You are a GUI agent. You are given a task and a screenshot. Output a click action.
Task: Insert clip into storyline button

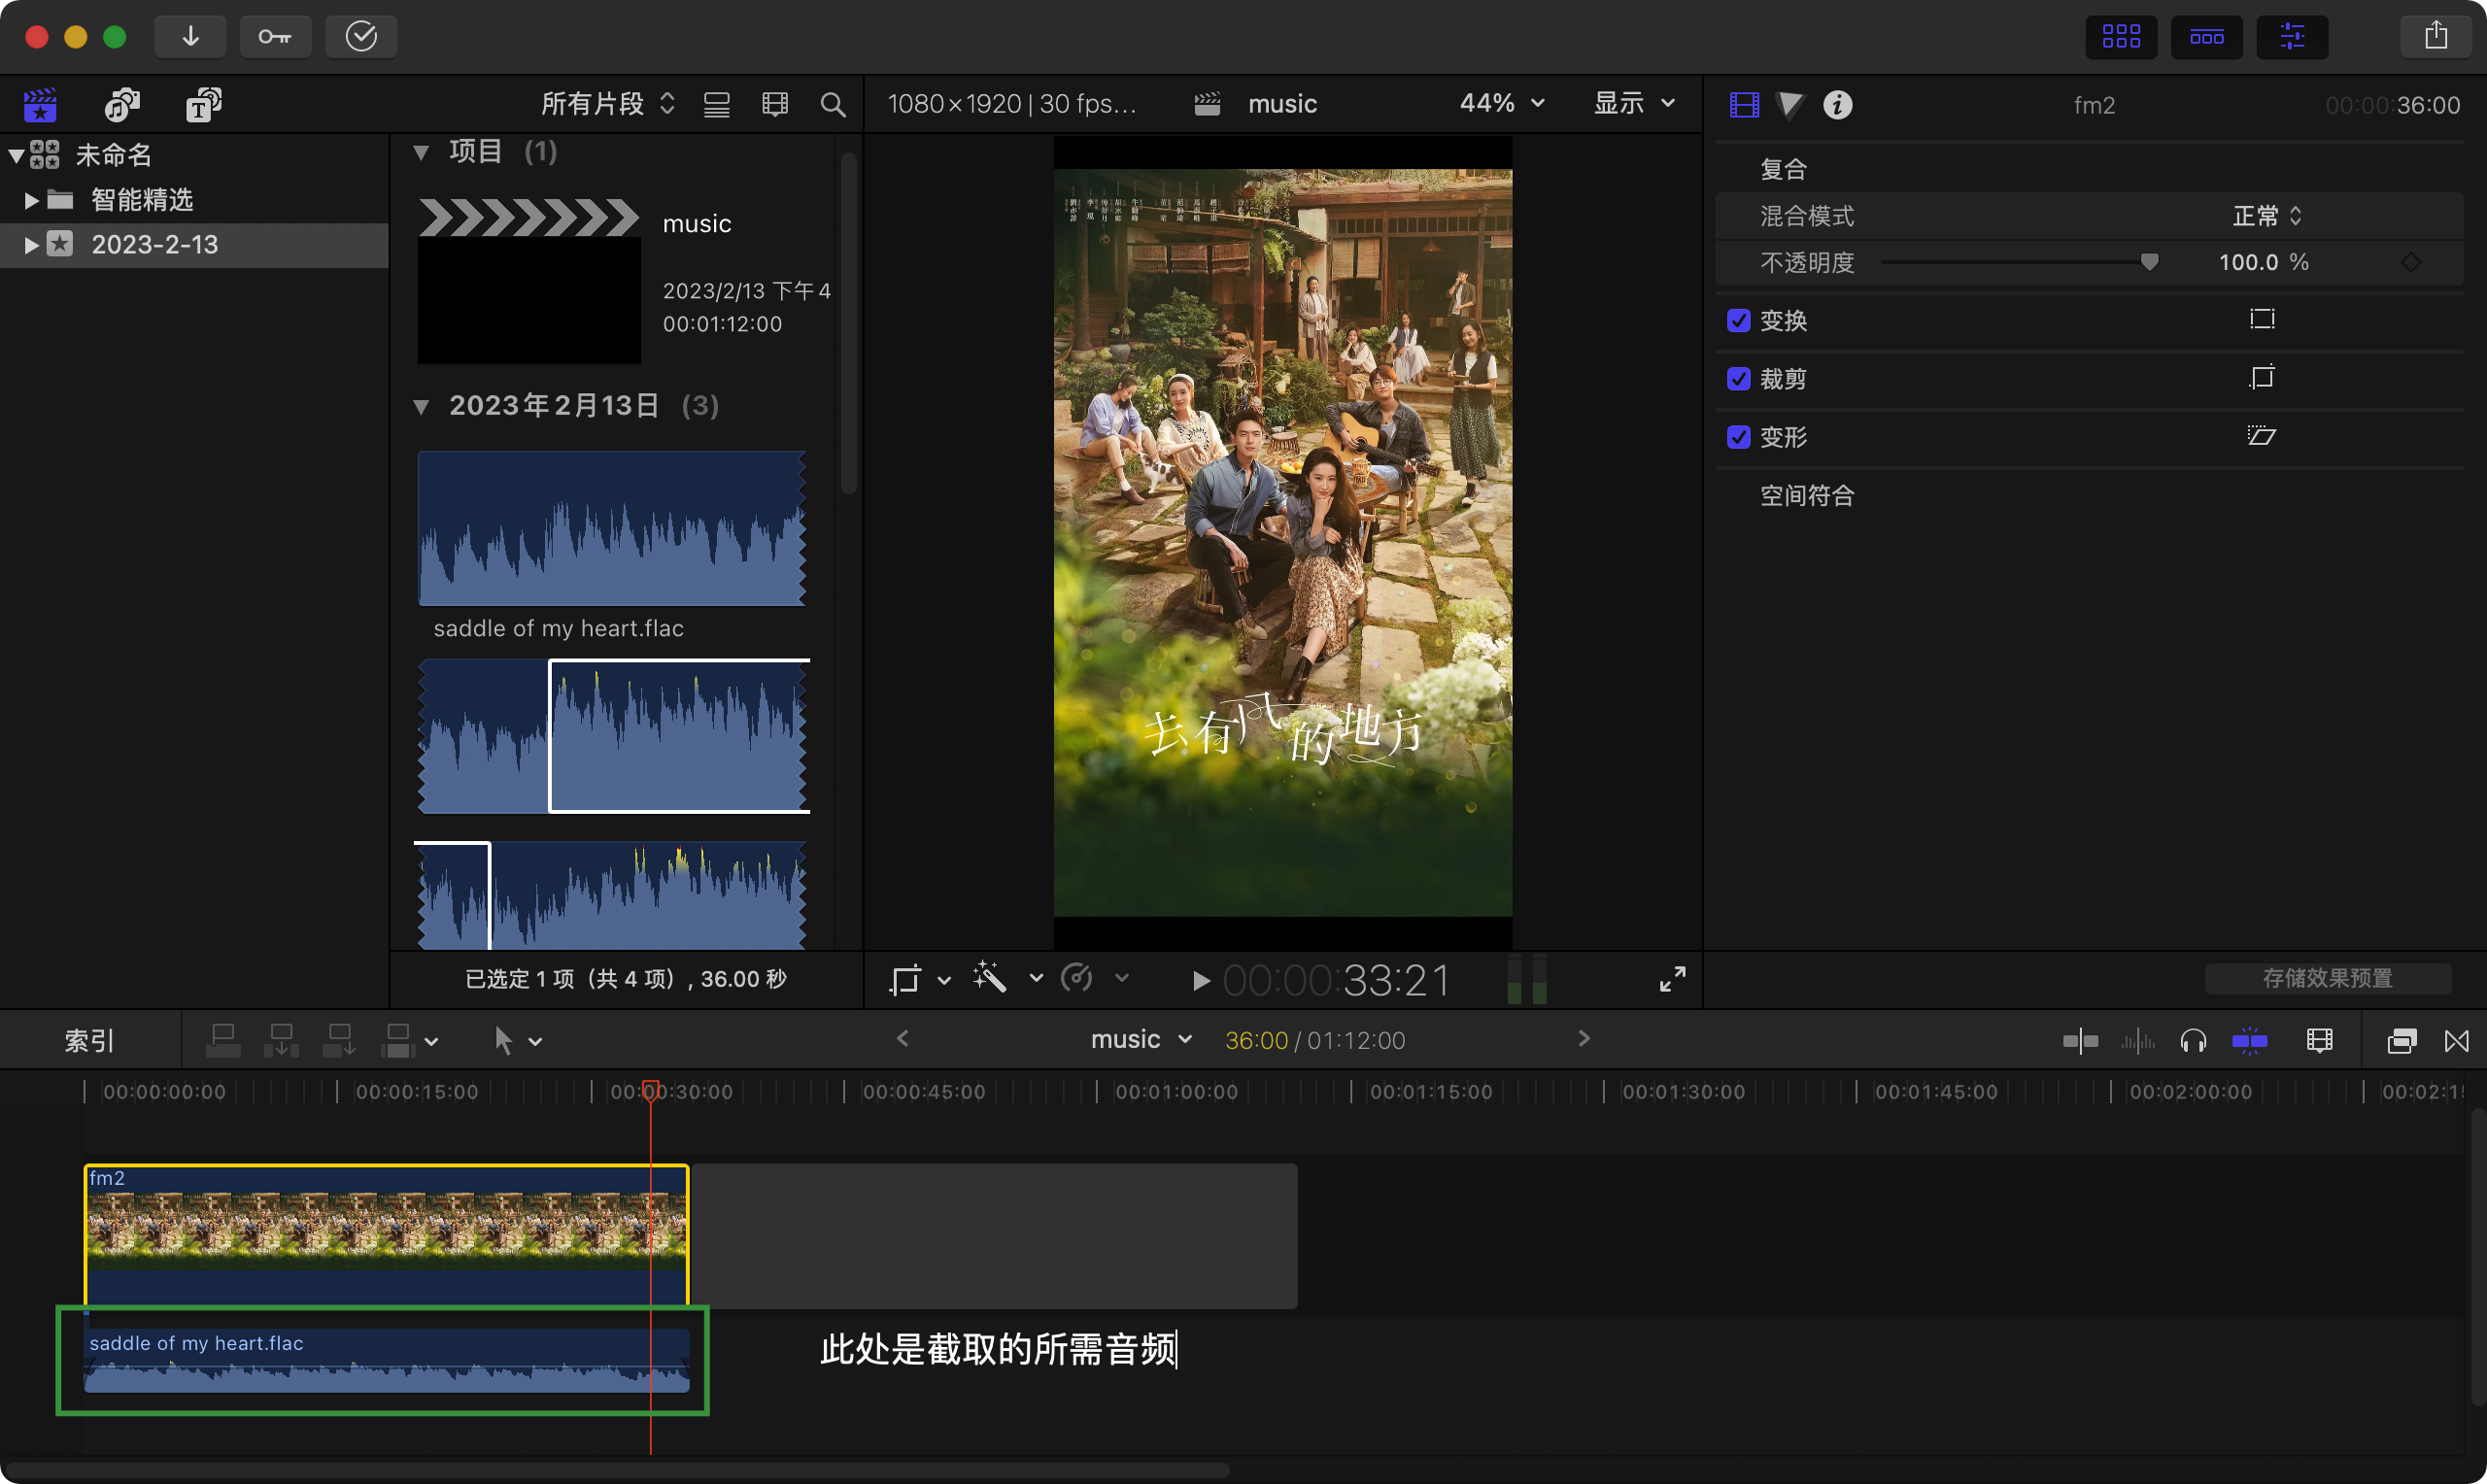point(281,1040)
